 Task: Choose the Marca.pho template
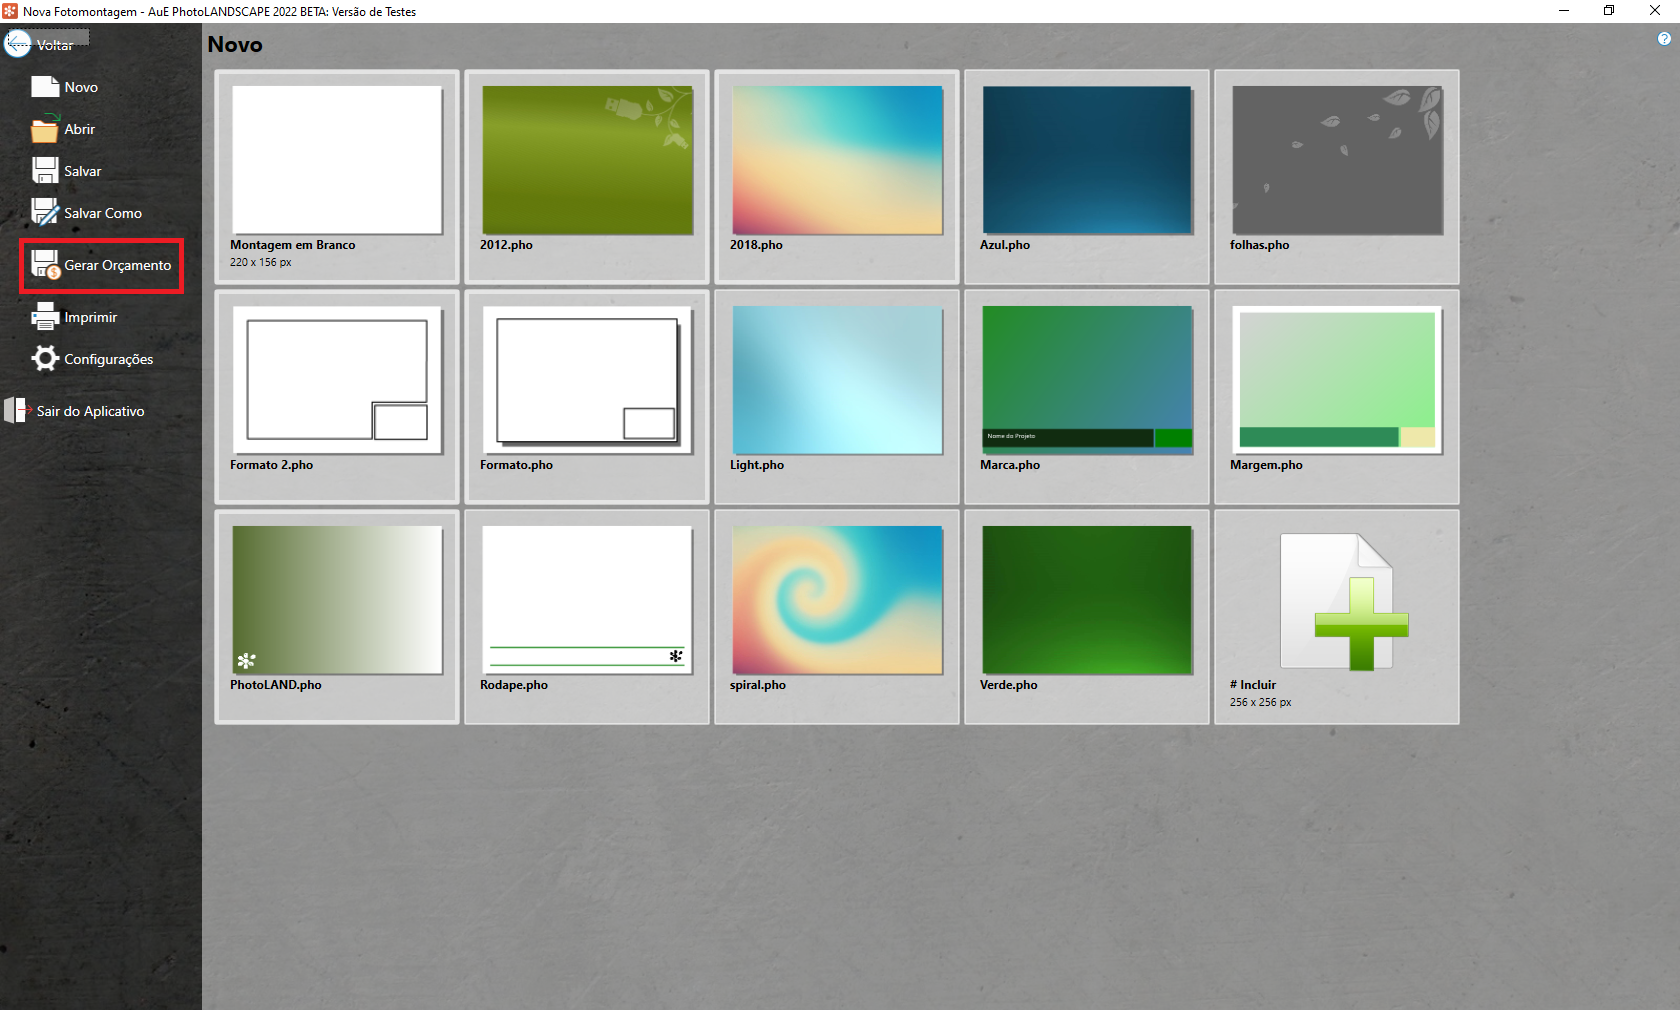click(x=1087, y=381)
